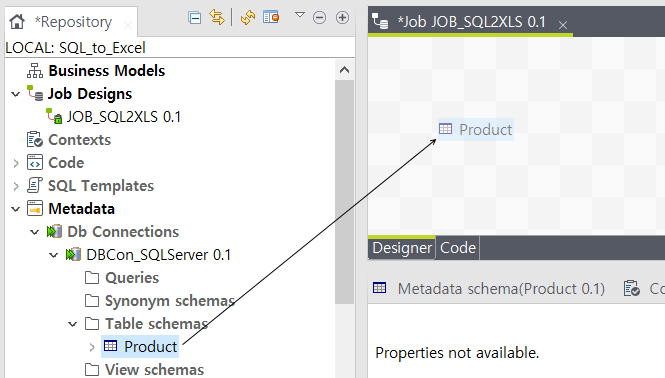Viewport: 665px width, 378px height.
Task: Select the View schemas folder
Action: (154, 370)
